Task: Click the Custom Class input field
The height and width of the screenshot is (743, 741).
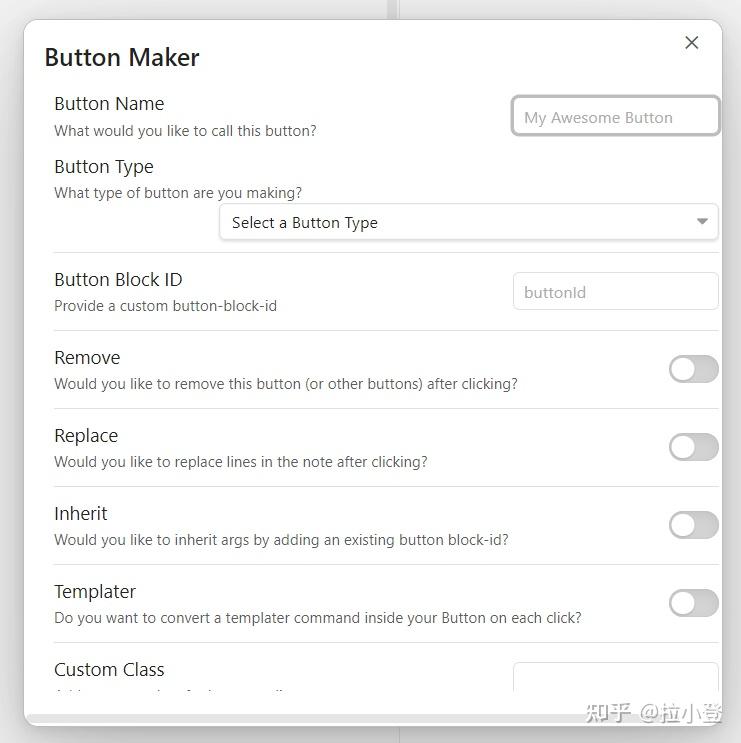Action: coord(615,677)
